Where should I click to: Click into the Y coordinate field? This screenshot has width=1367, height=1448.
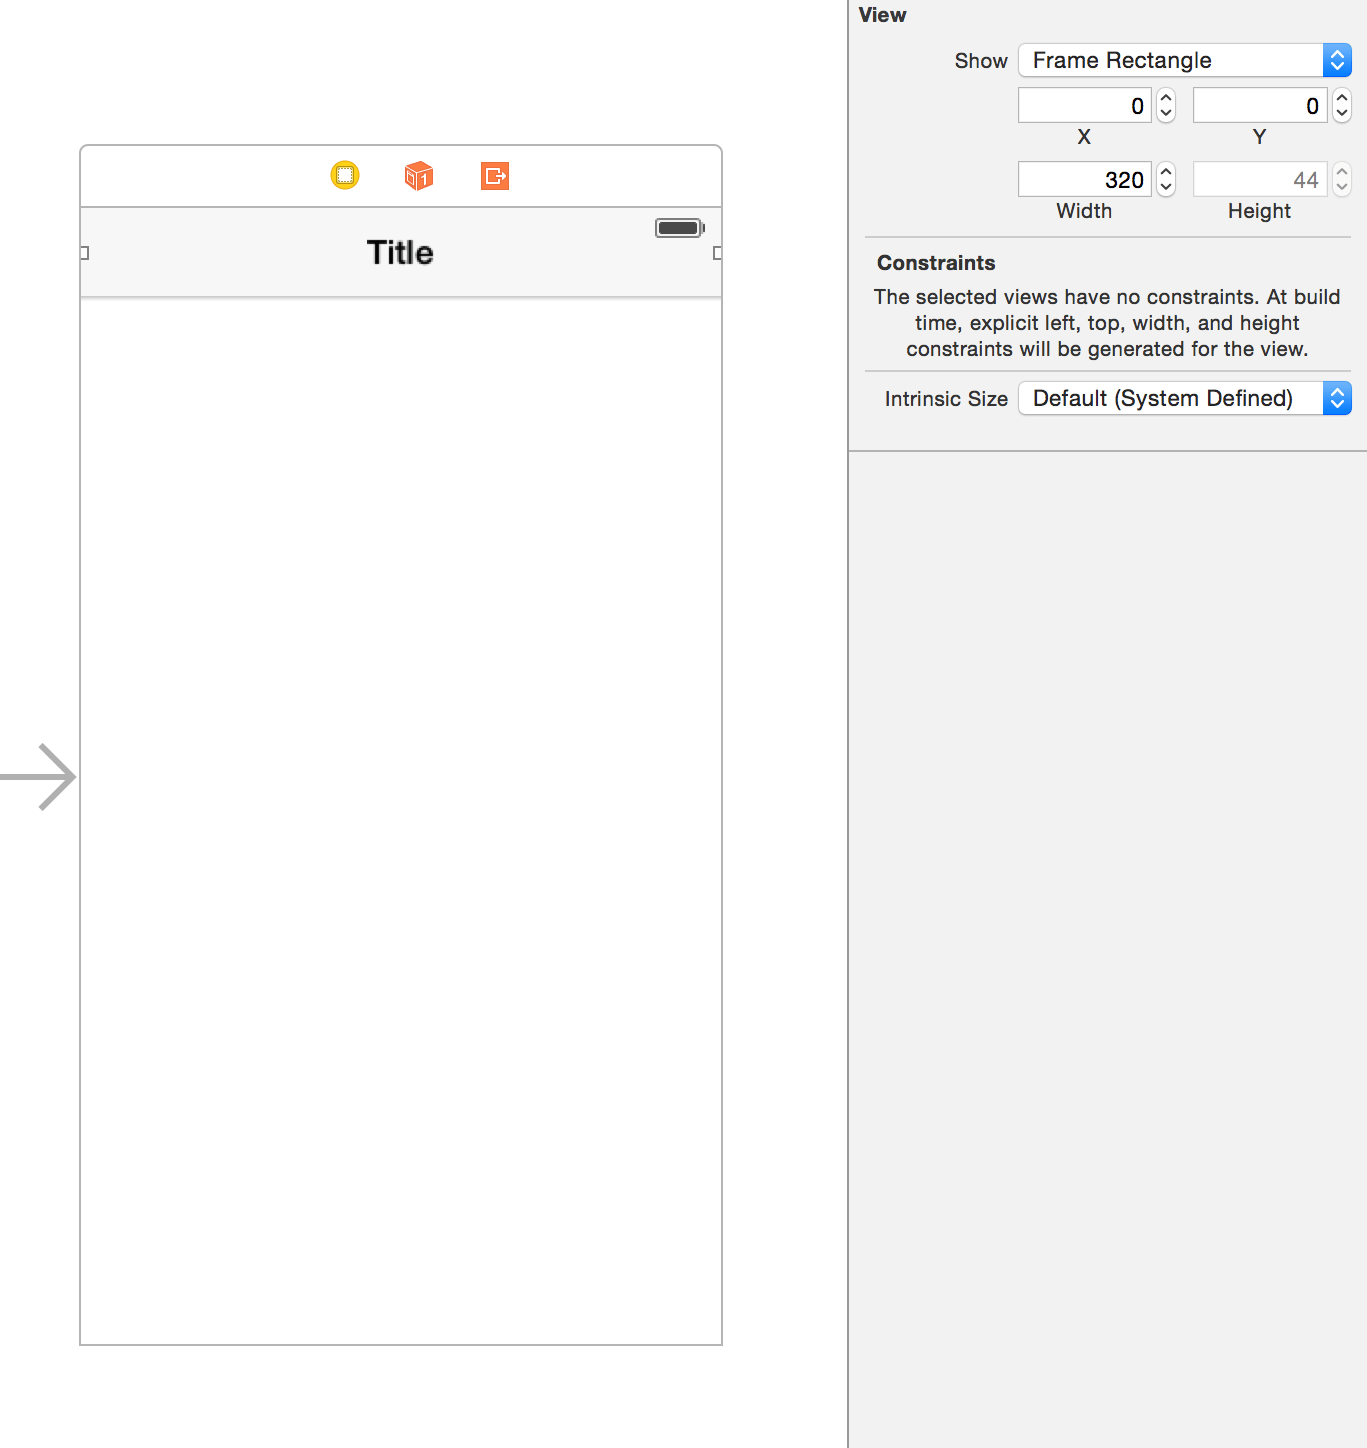pyautogui.click(x=1260, y=105)
